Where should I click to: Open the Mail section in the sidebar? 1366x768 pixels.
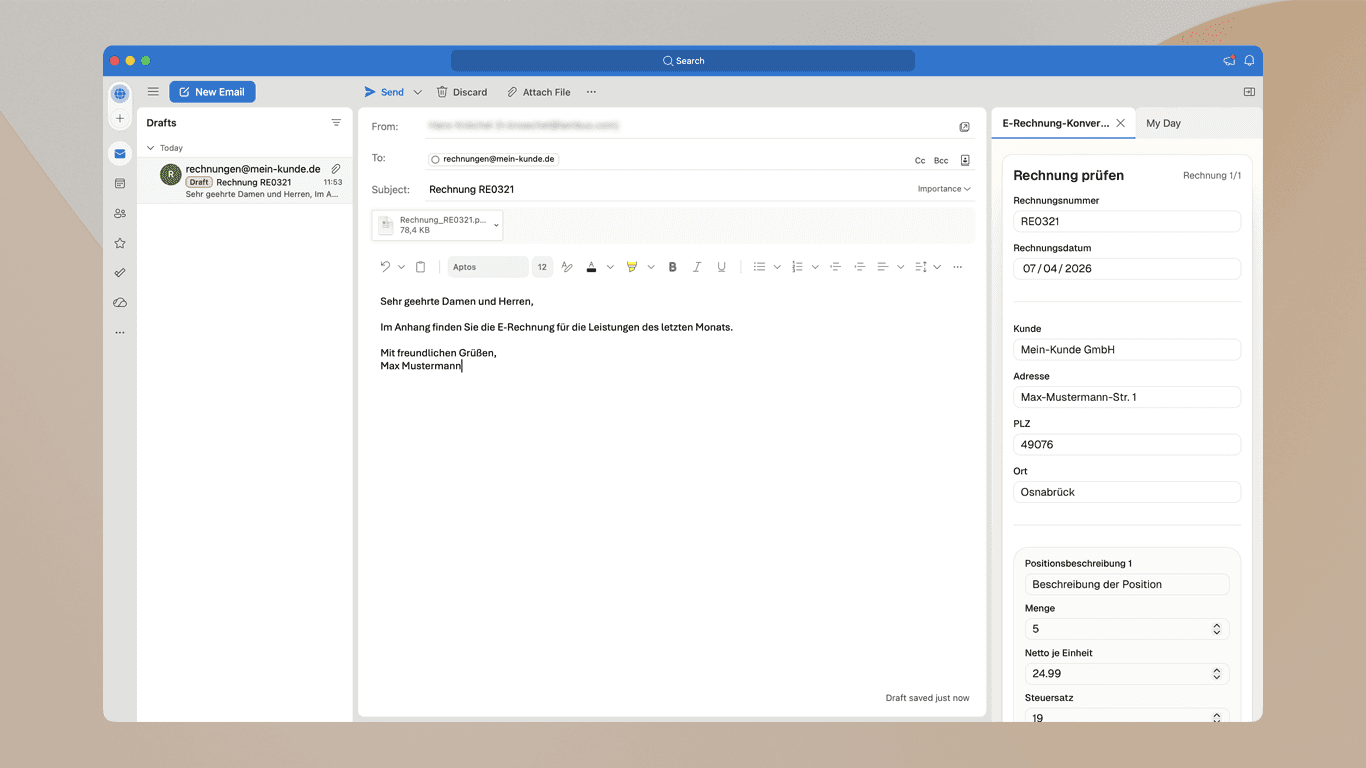click(x=120, y=153)
